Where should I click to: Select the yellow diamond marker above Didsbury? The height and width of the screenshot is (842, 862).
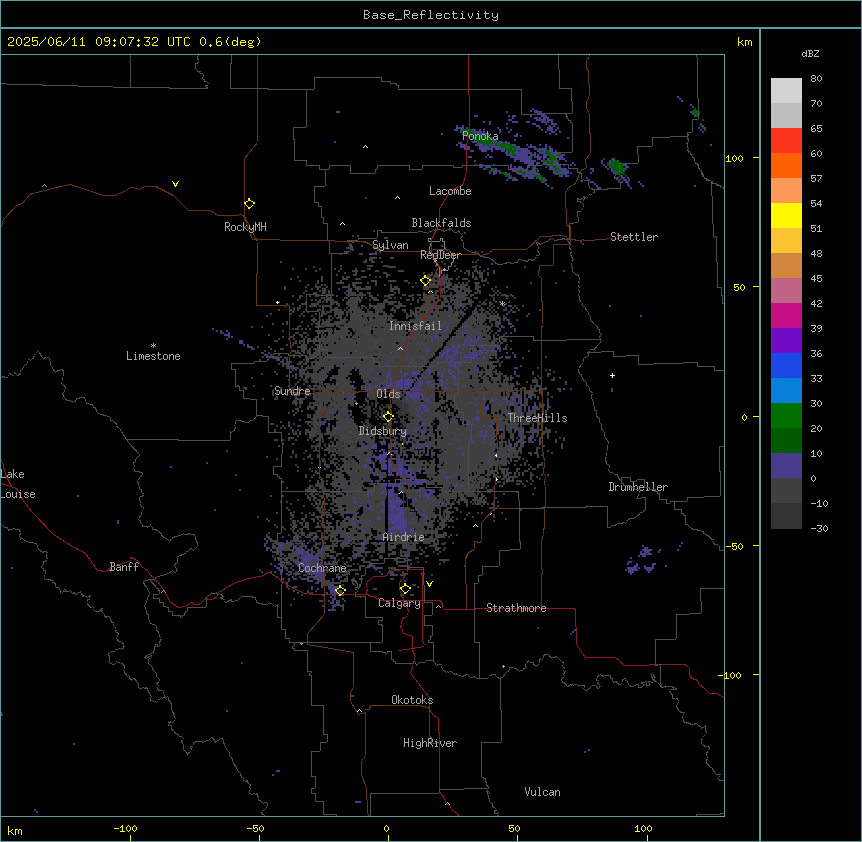click(388, 417)
